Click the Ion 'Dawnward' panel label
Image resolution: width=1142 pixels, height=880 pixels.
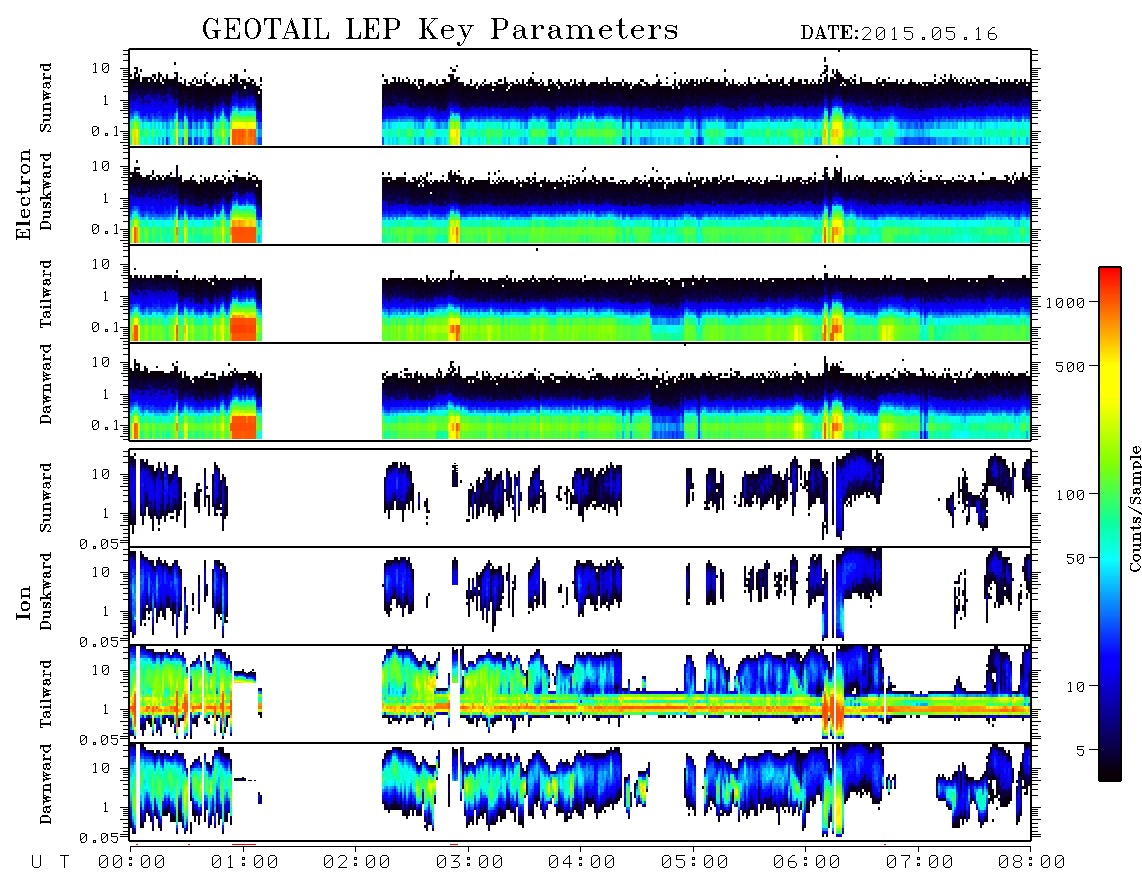tap(46, 784)
